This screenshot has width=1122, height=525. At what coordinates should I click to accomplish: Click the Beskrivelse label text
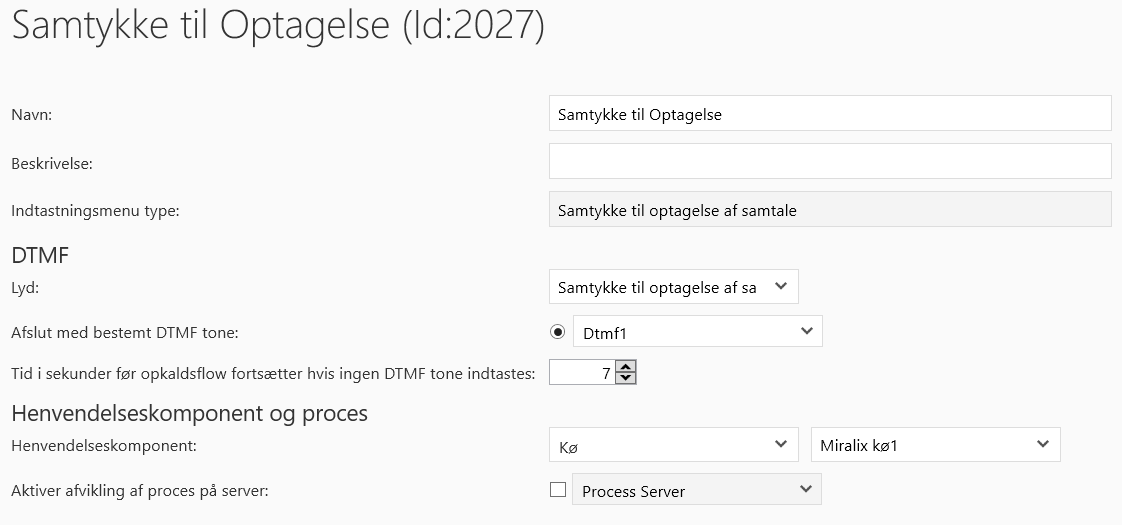click(52, 163)
